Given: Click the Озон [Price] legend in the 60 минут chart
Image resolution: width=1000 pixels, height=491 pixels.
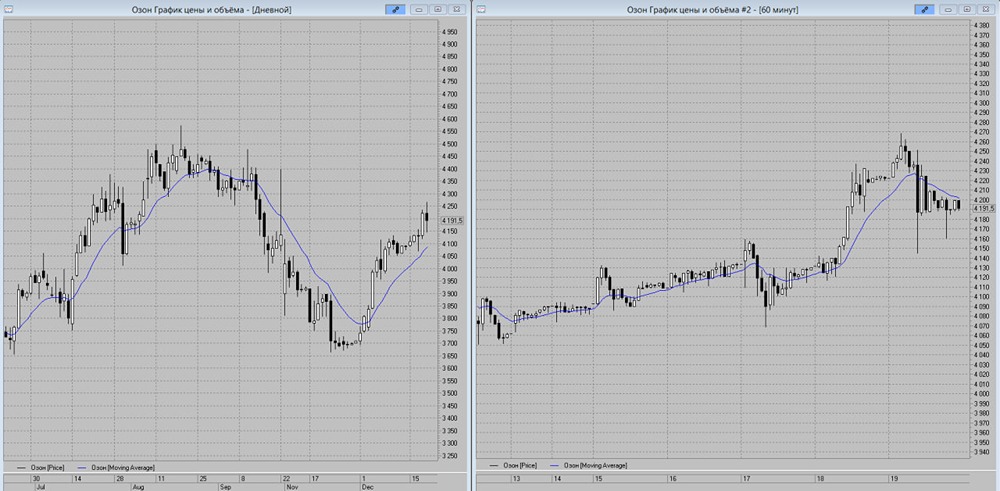Looking at the screenshot, I should click(513, 466).
